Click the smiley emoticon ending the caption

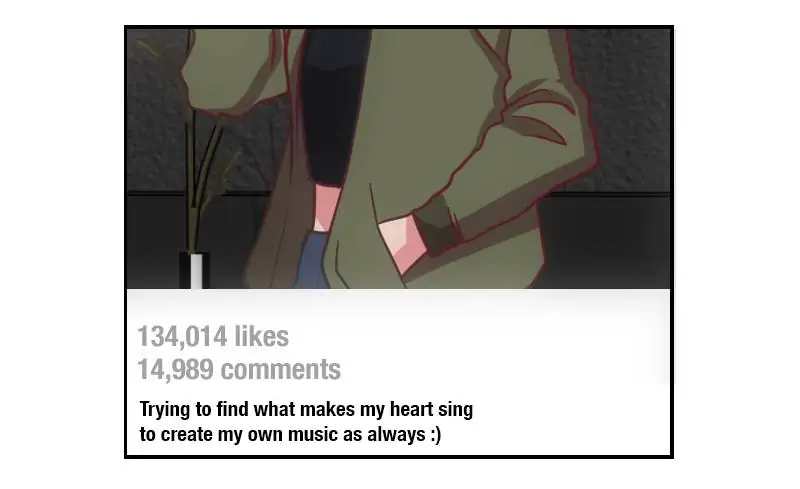tap(435, 434)
